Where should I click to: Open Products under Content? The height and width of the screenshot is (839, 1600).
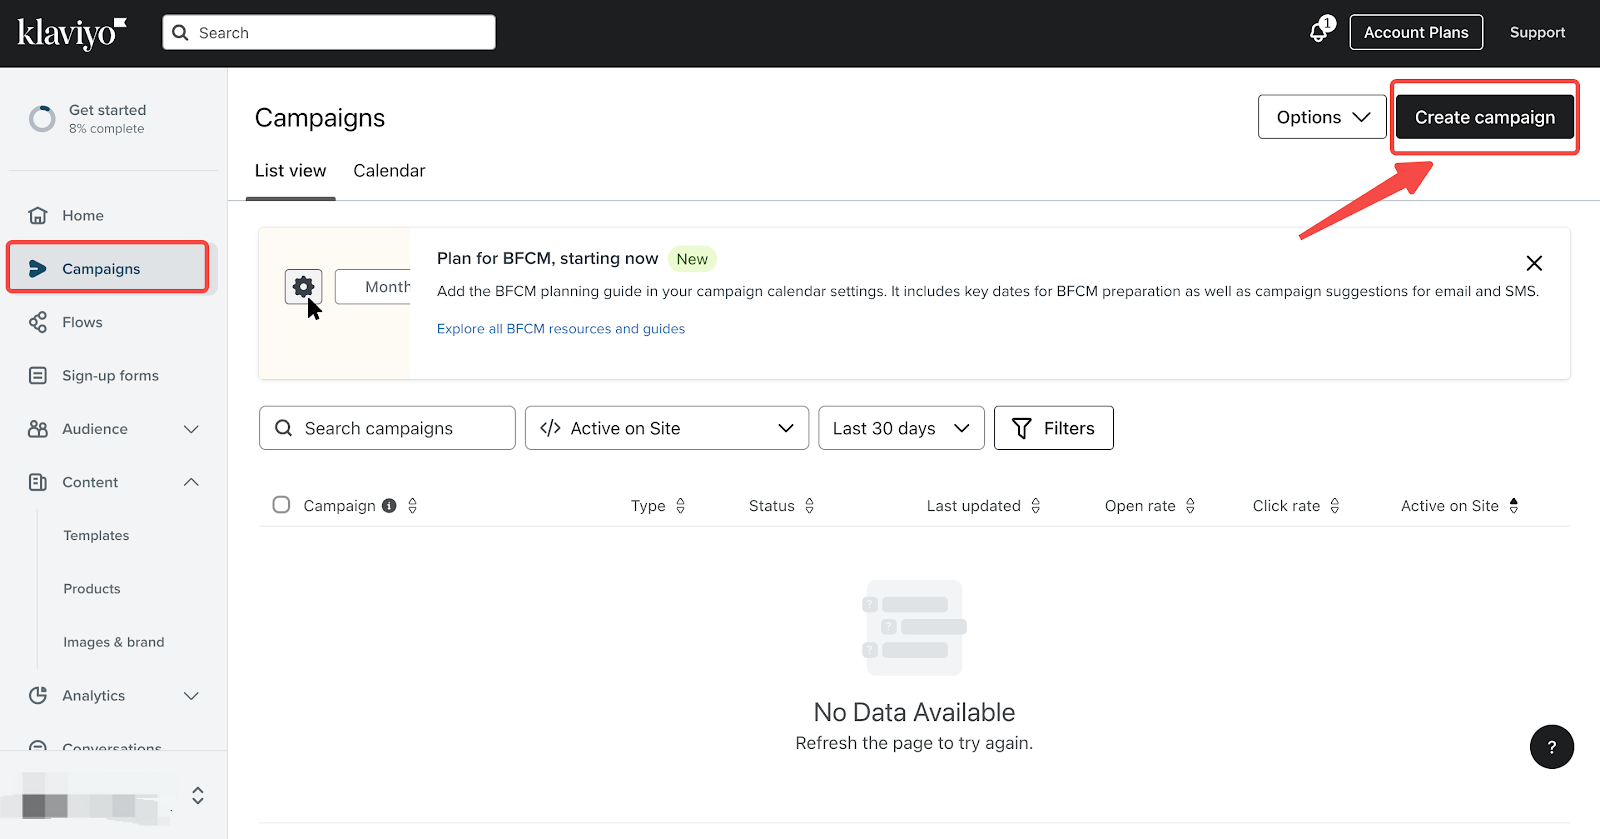(92, 589)
